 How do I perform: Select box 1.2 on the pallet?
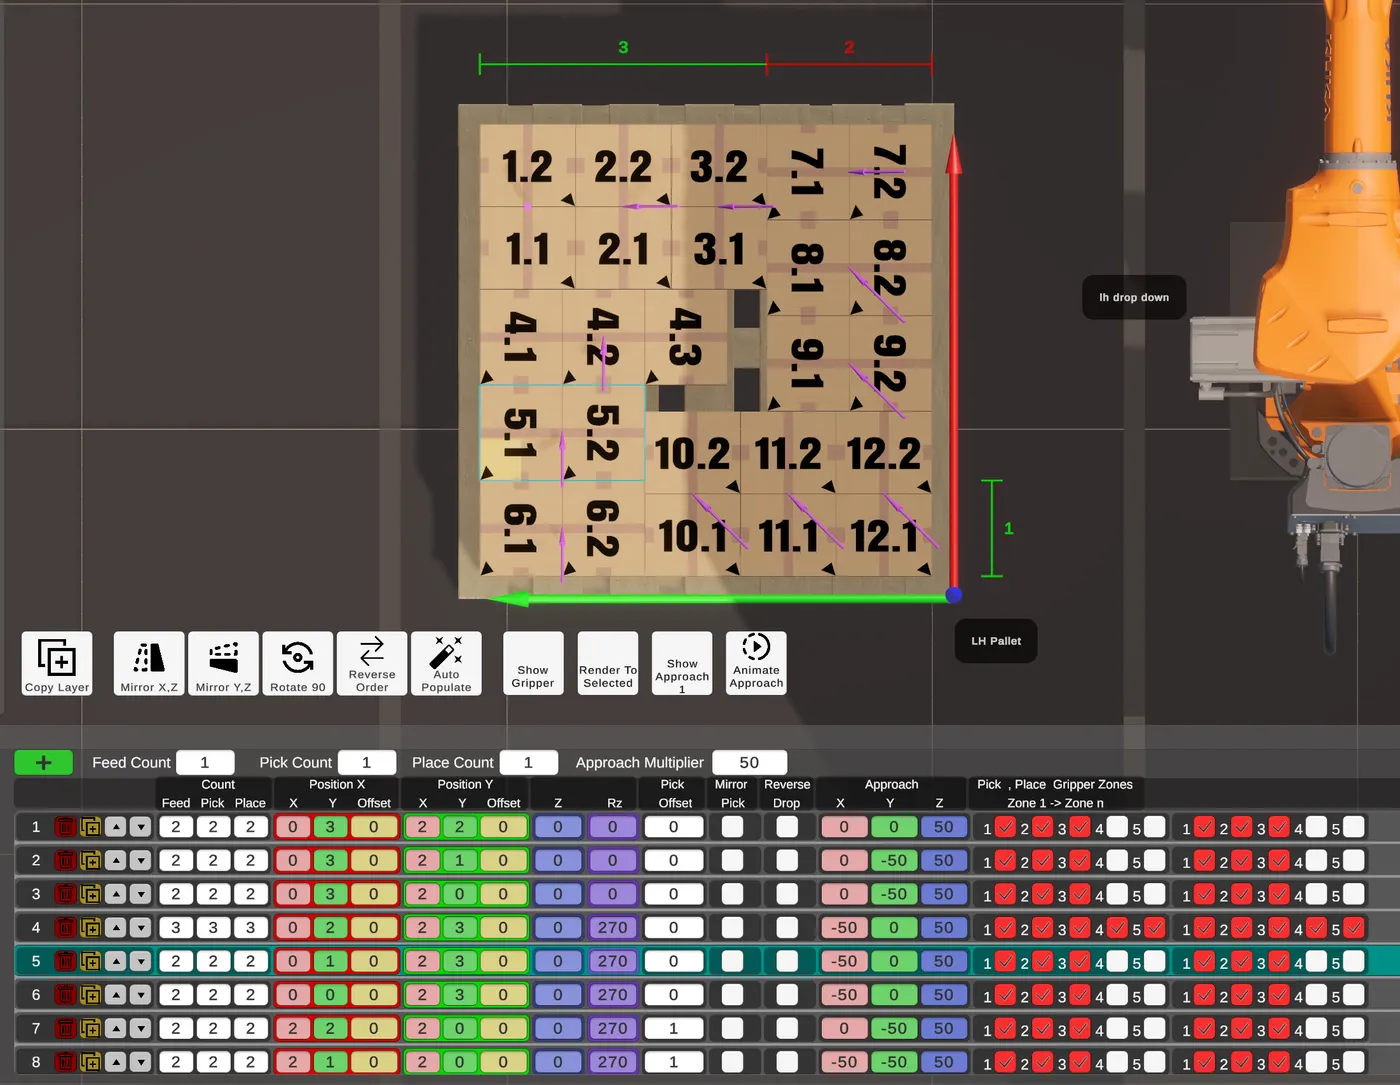[527, 166]
